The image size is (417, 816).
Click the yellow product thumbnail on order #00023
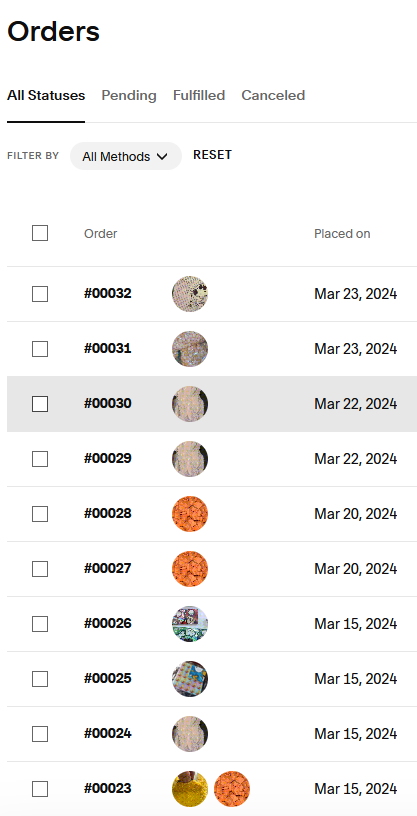[190, 789]
